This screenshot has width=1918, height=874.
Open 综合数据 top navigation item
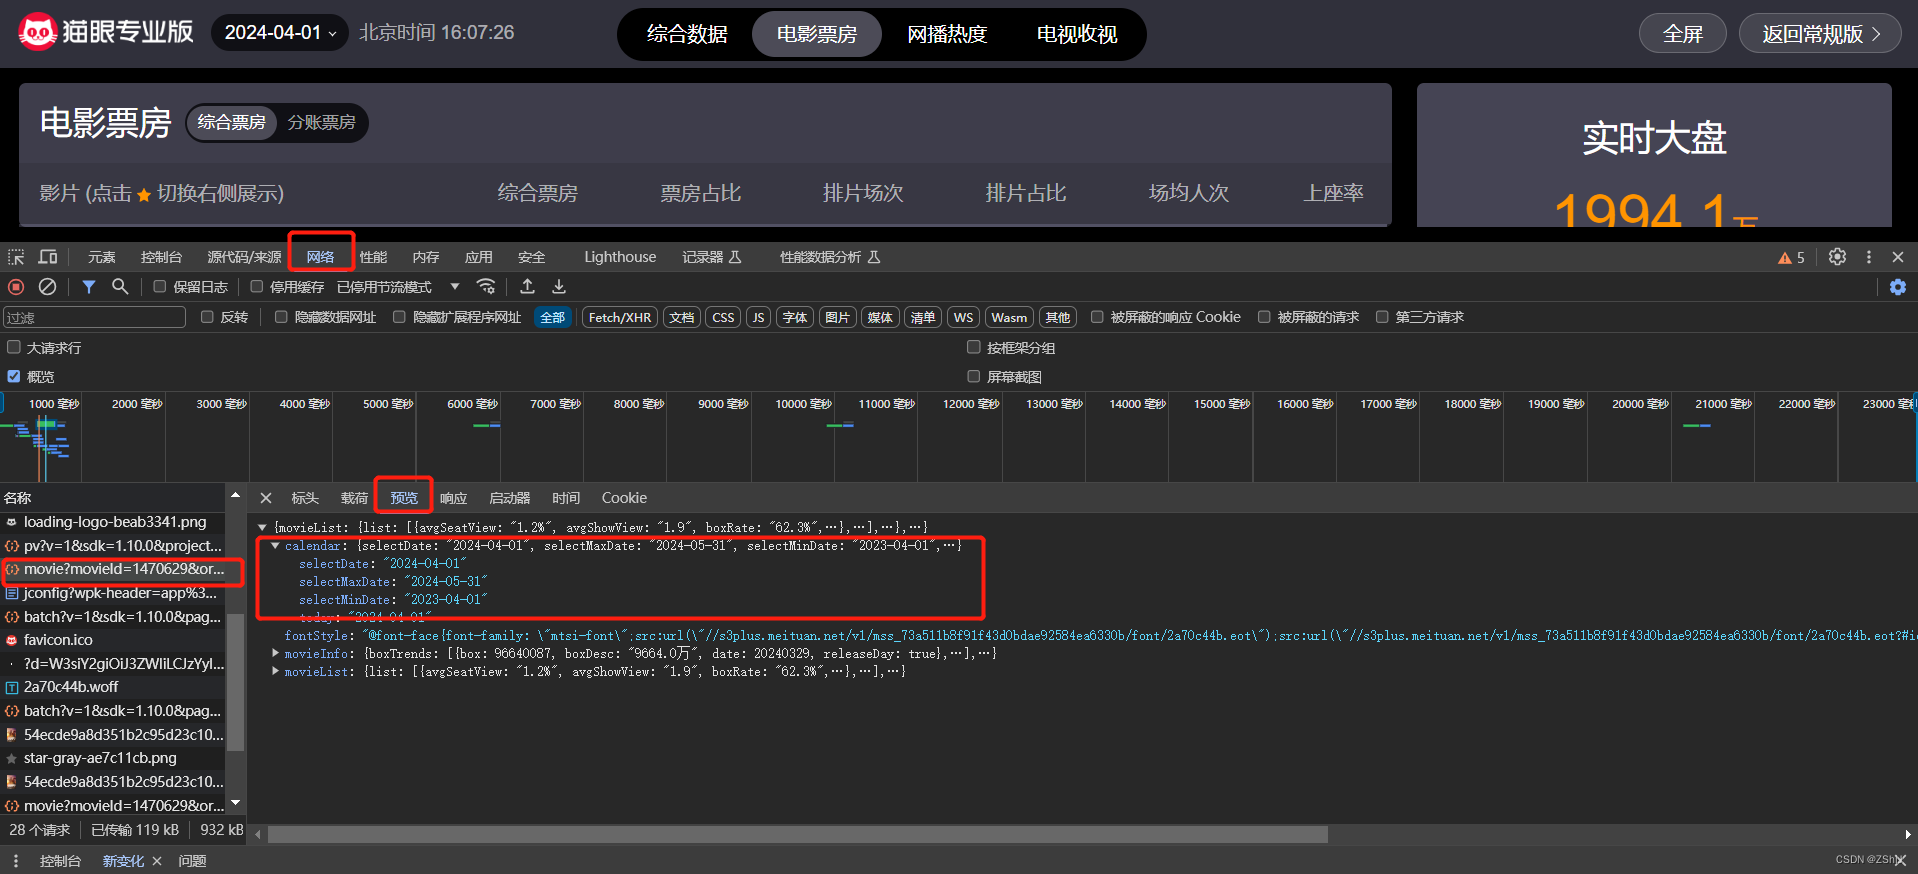point(687,34)
